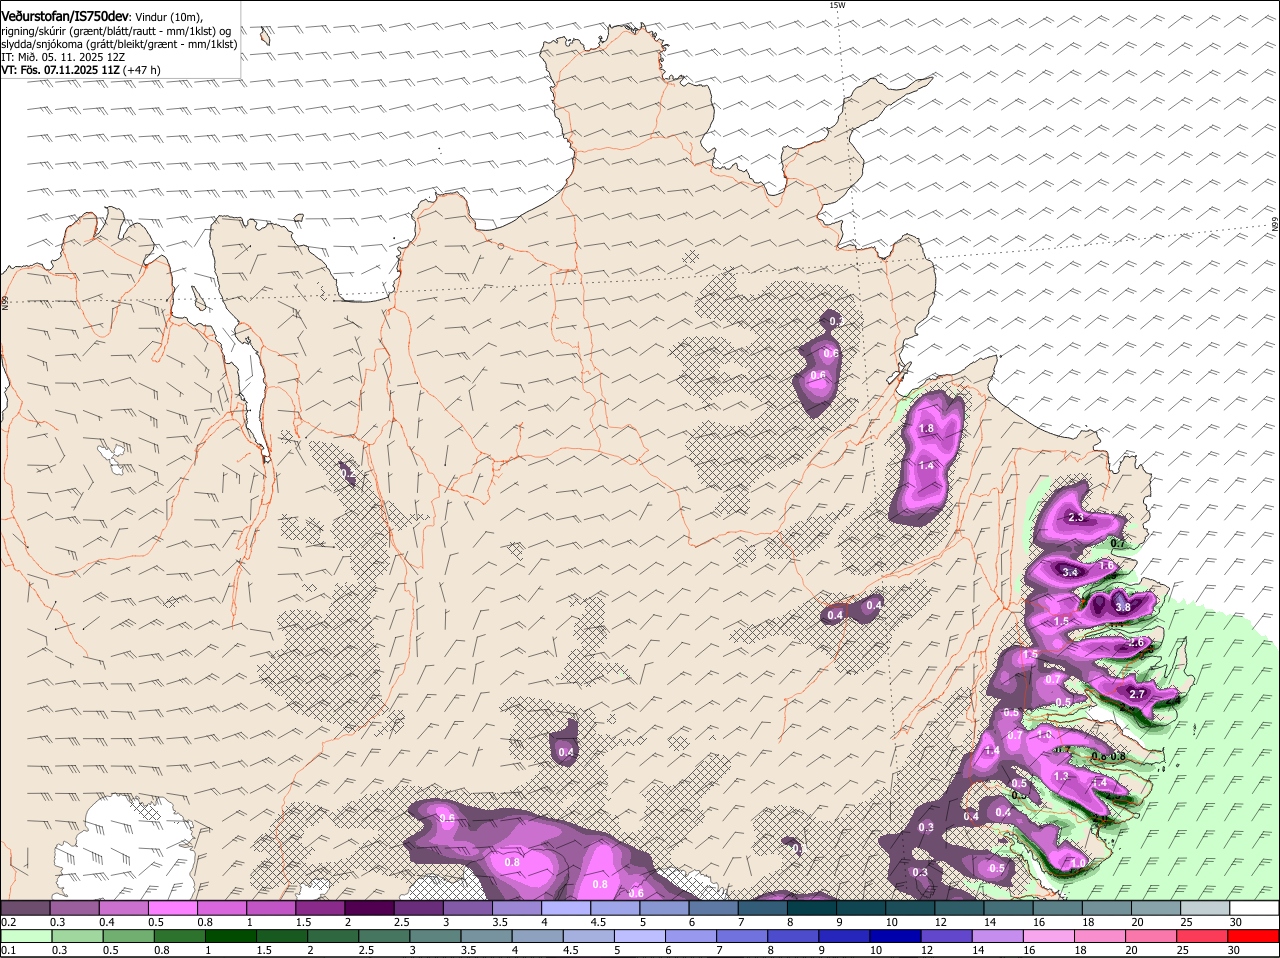Pick the white top legend swatch above 30
Image resolution: width=1280 pixels, height=958 pixels.
[1255, 908]
